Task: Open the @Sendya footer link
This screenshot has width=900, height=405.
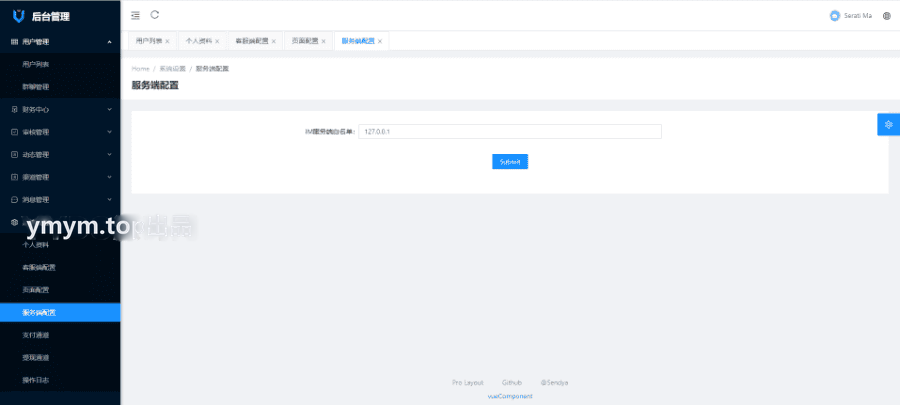Action: point(554,383)
